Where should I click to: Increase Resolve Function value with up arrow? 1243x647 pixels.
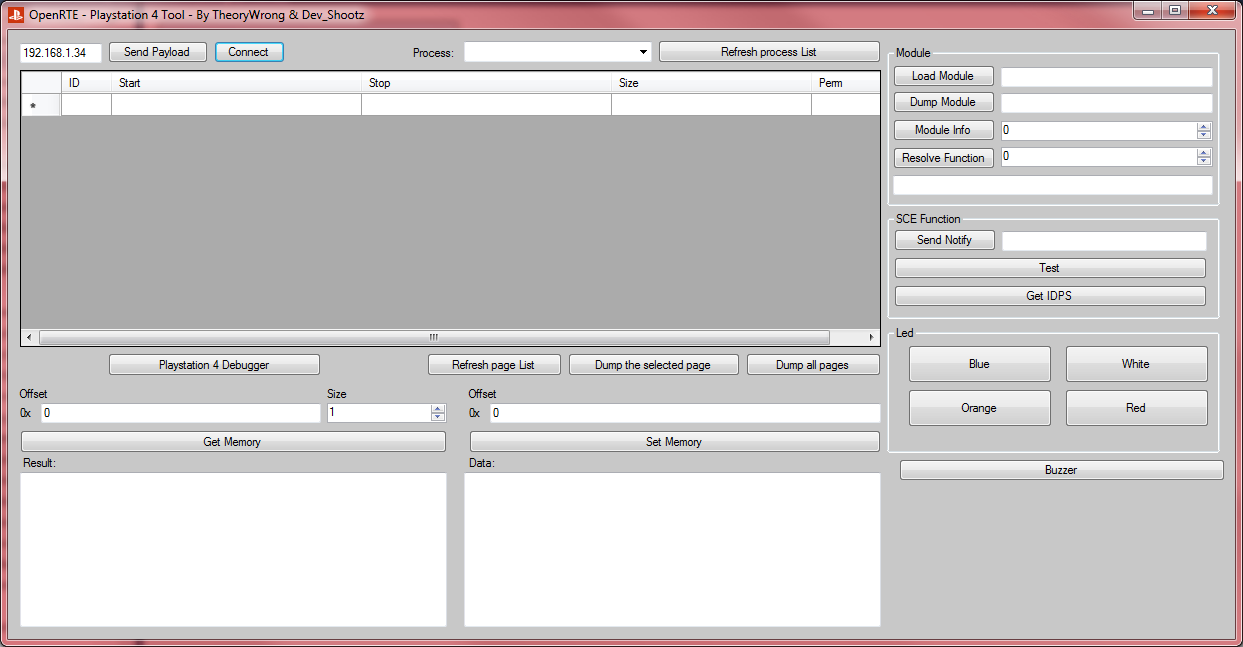tap(1204, 152)
